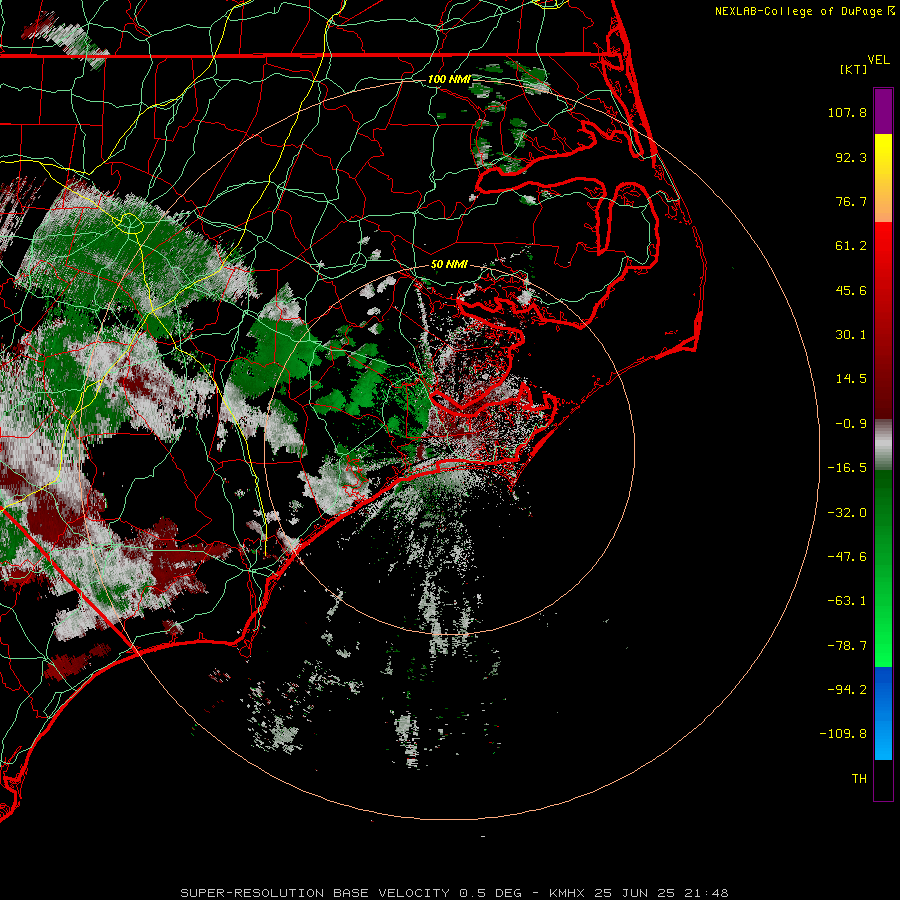
Task: Click the -0.9 legend value
Action: 851,424
